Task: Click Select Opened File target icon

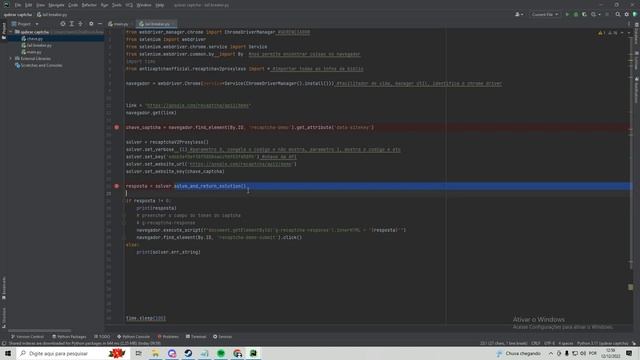Action: (62, 24)
